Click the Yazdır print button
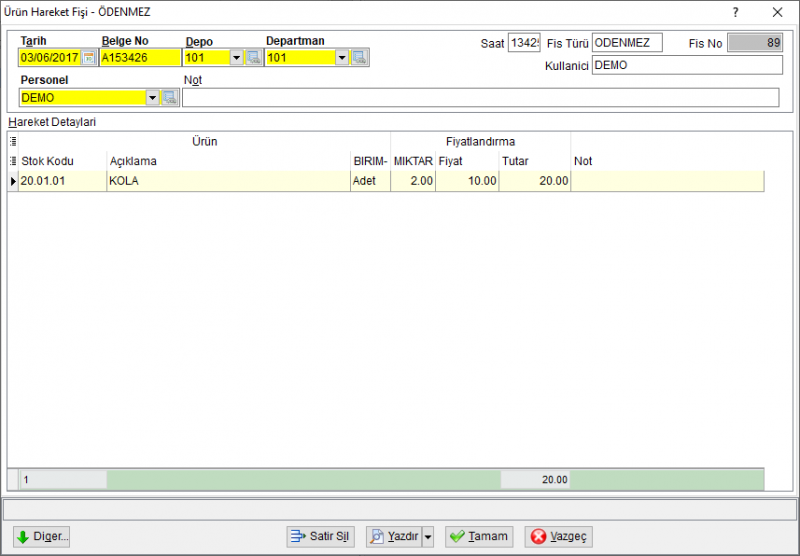Screen dimensions: 800x556 click(x=394, y=537)
